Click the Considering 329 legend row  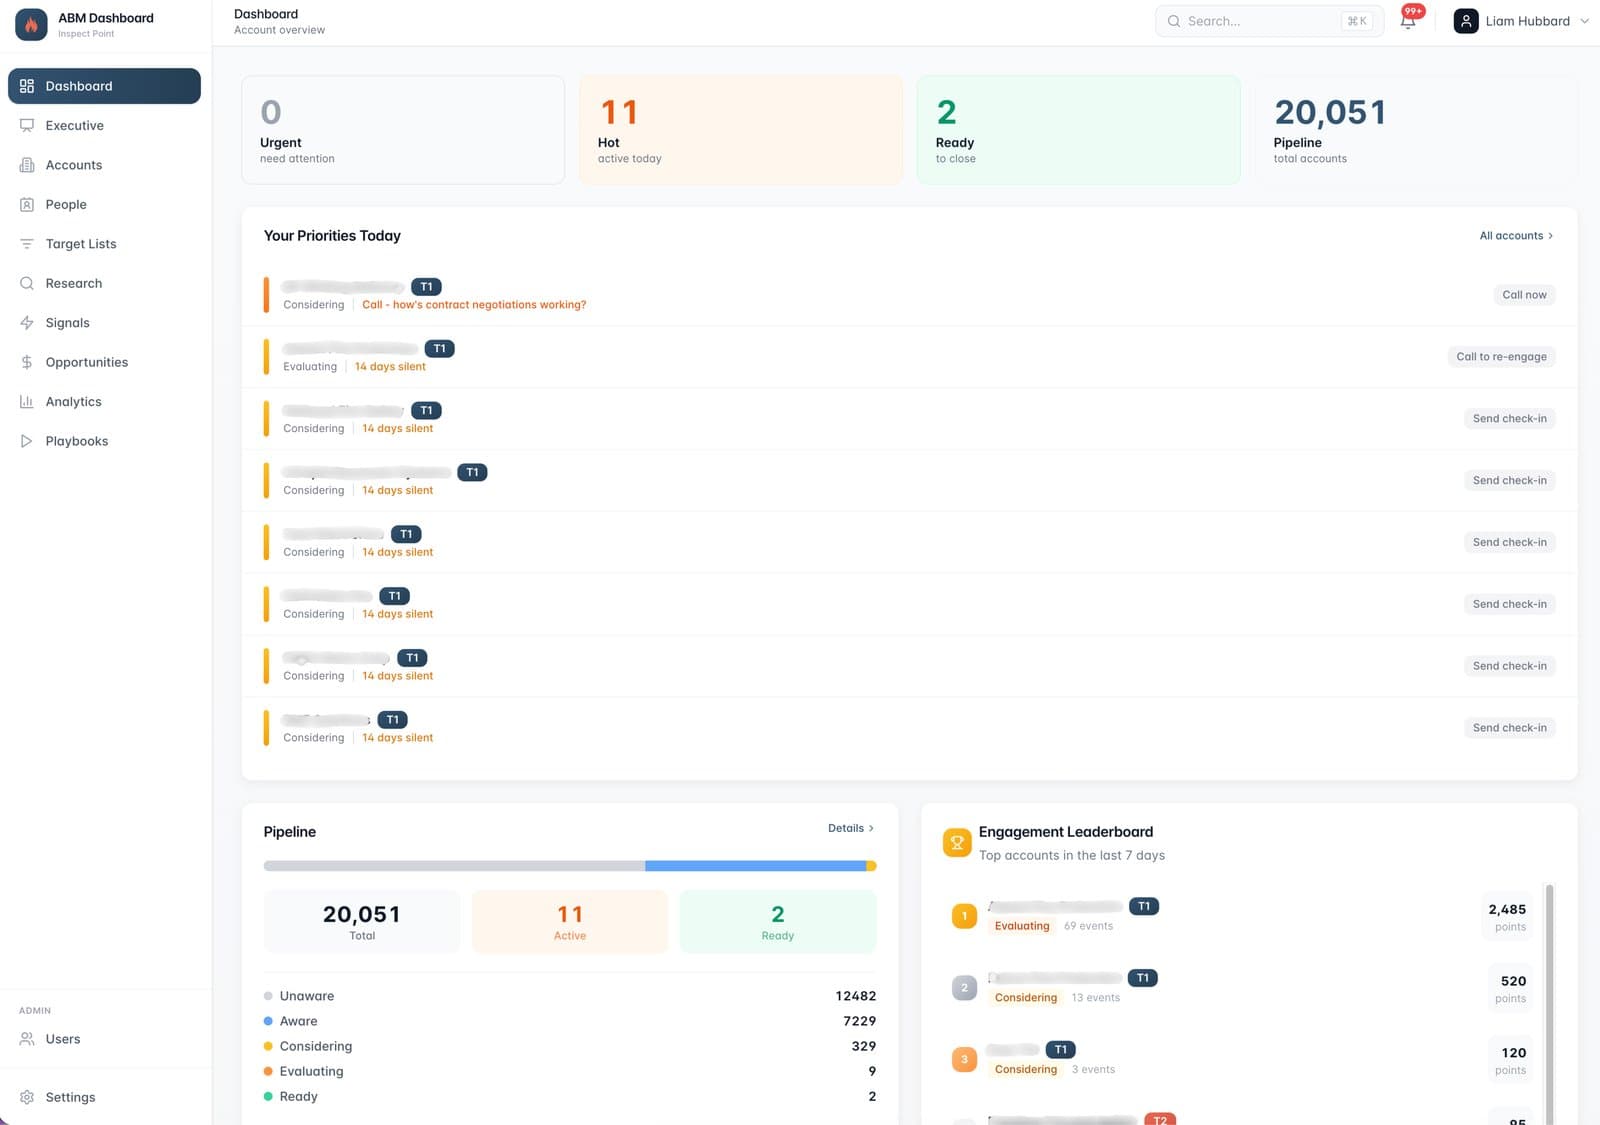(570, 1046)
